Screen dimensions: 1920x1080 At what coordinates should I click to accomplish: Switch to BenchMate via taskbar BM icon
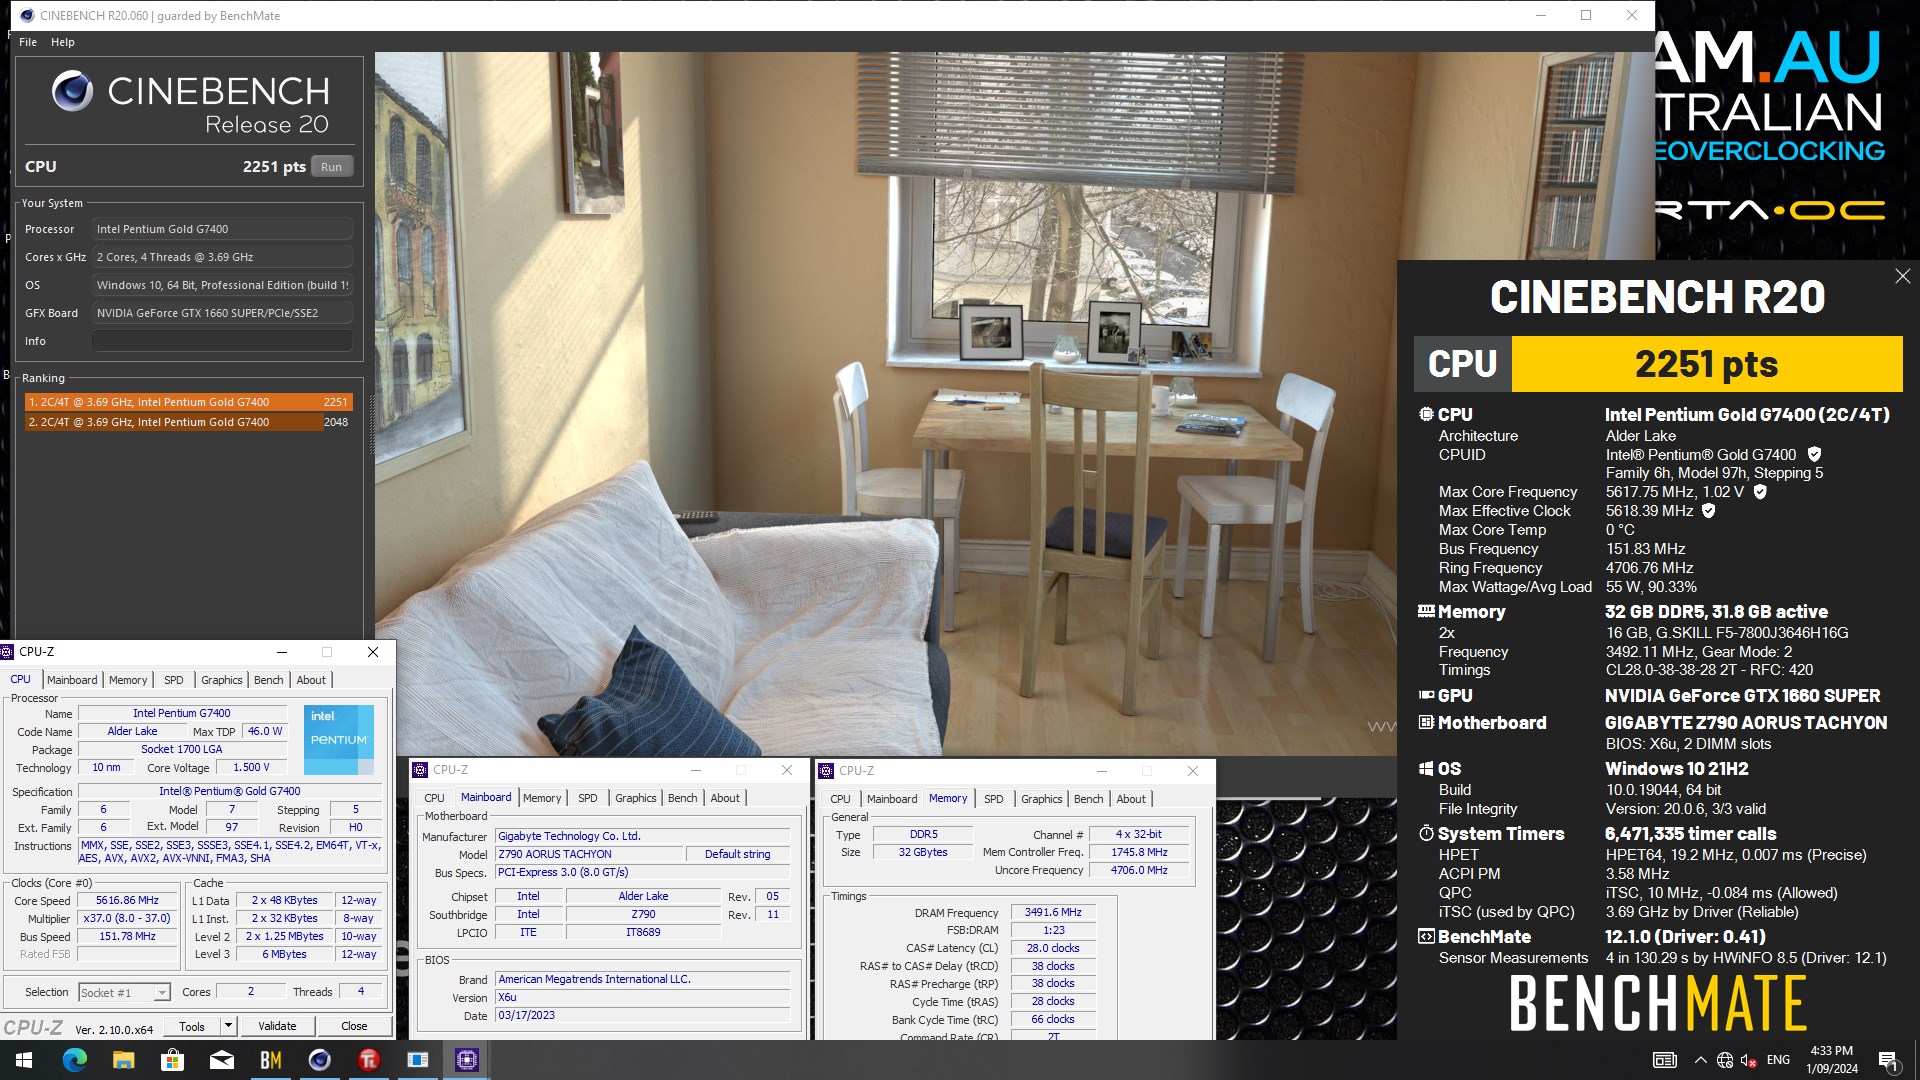(270, 1060)
